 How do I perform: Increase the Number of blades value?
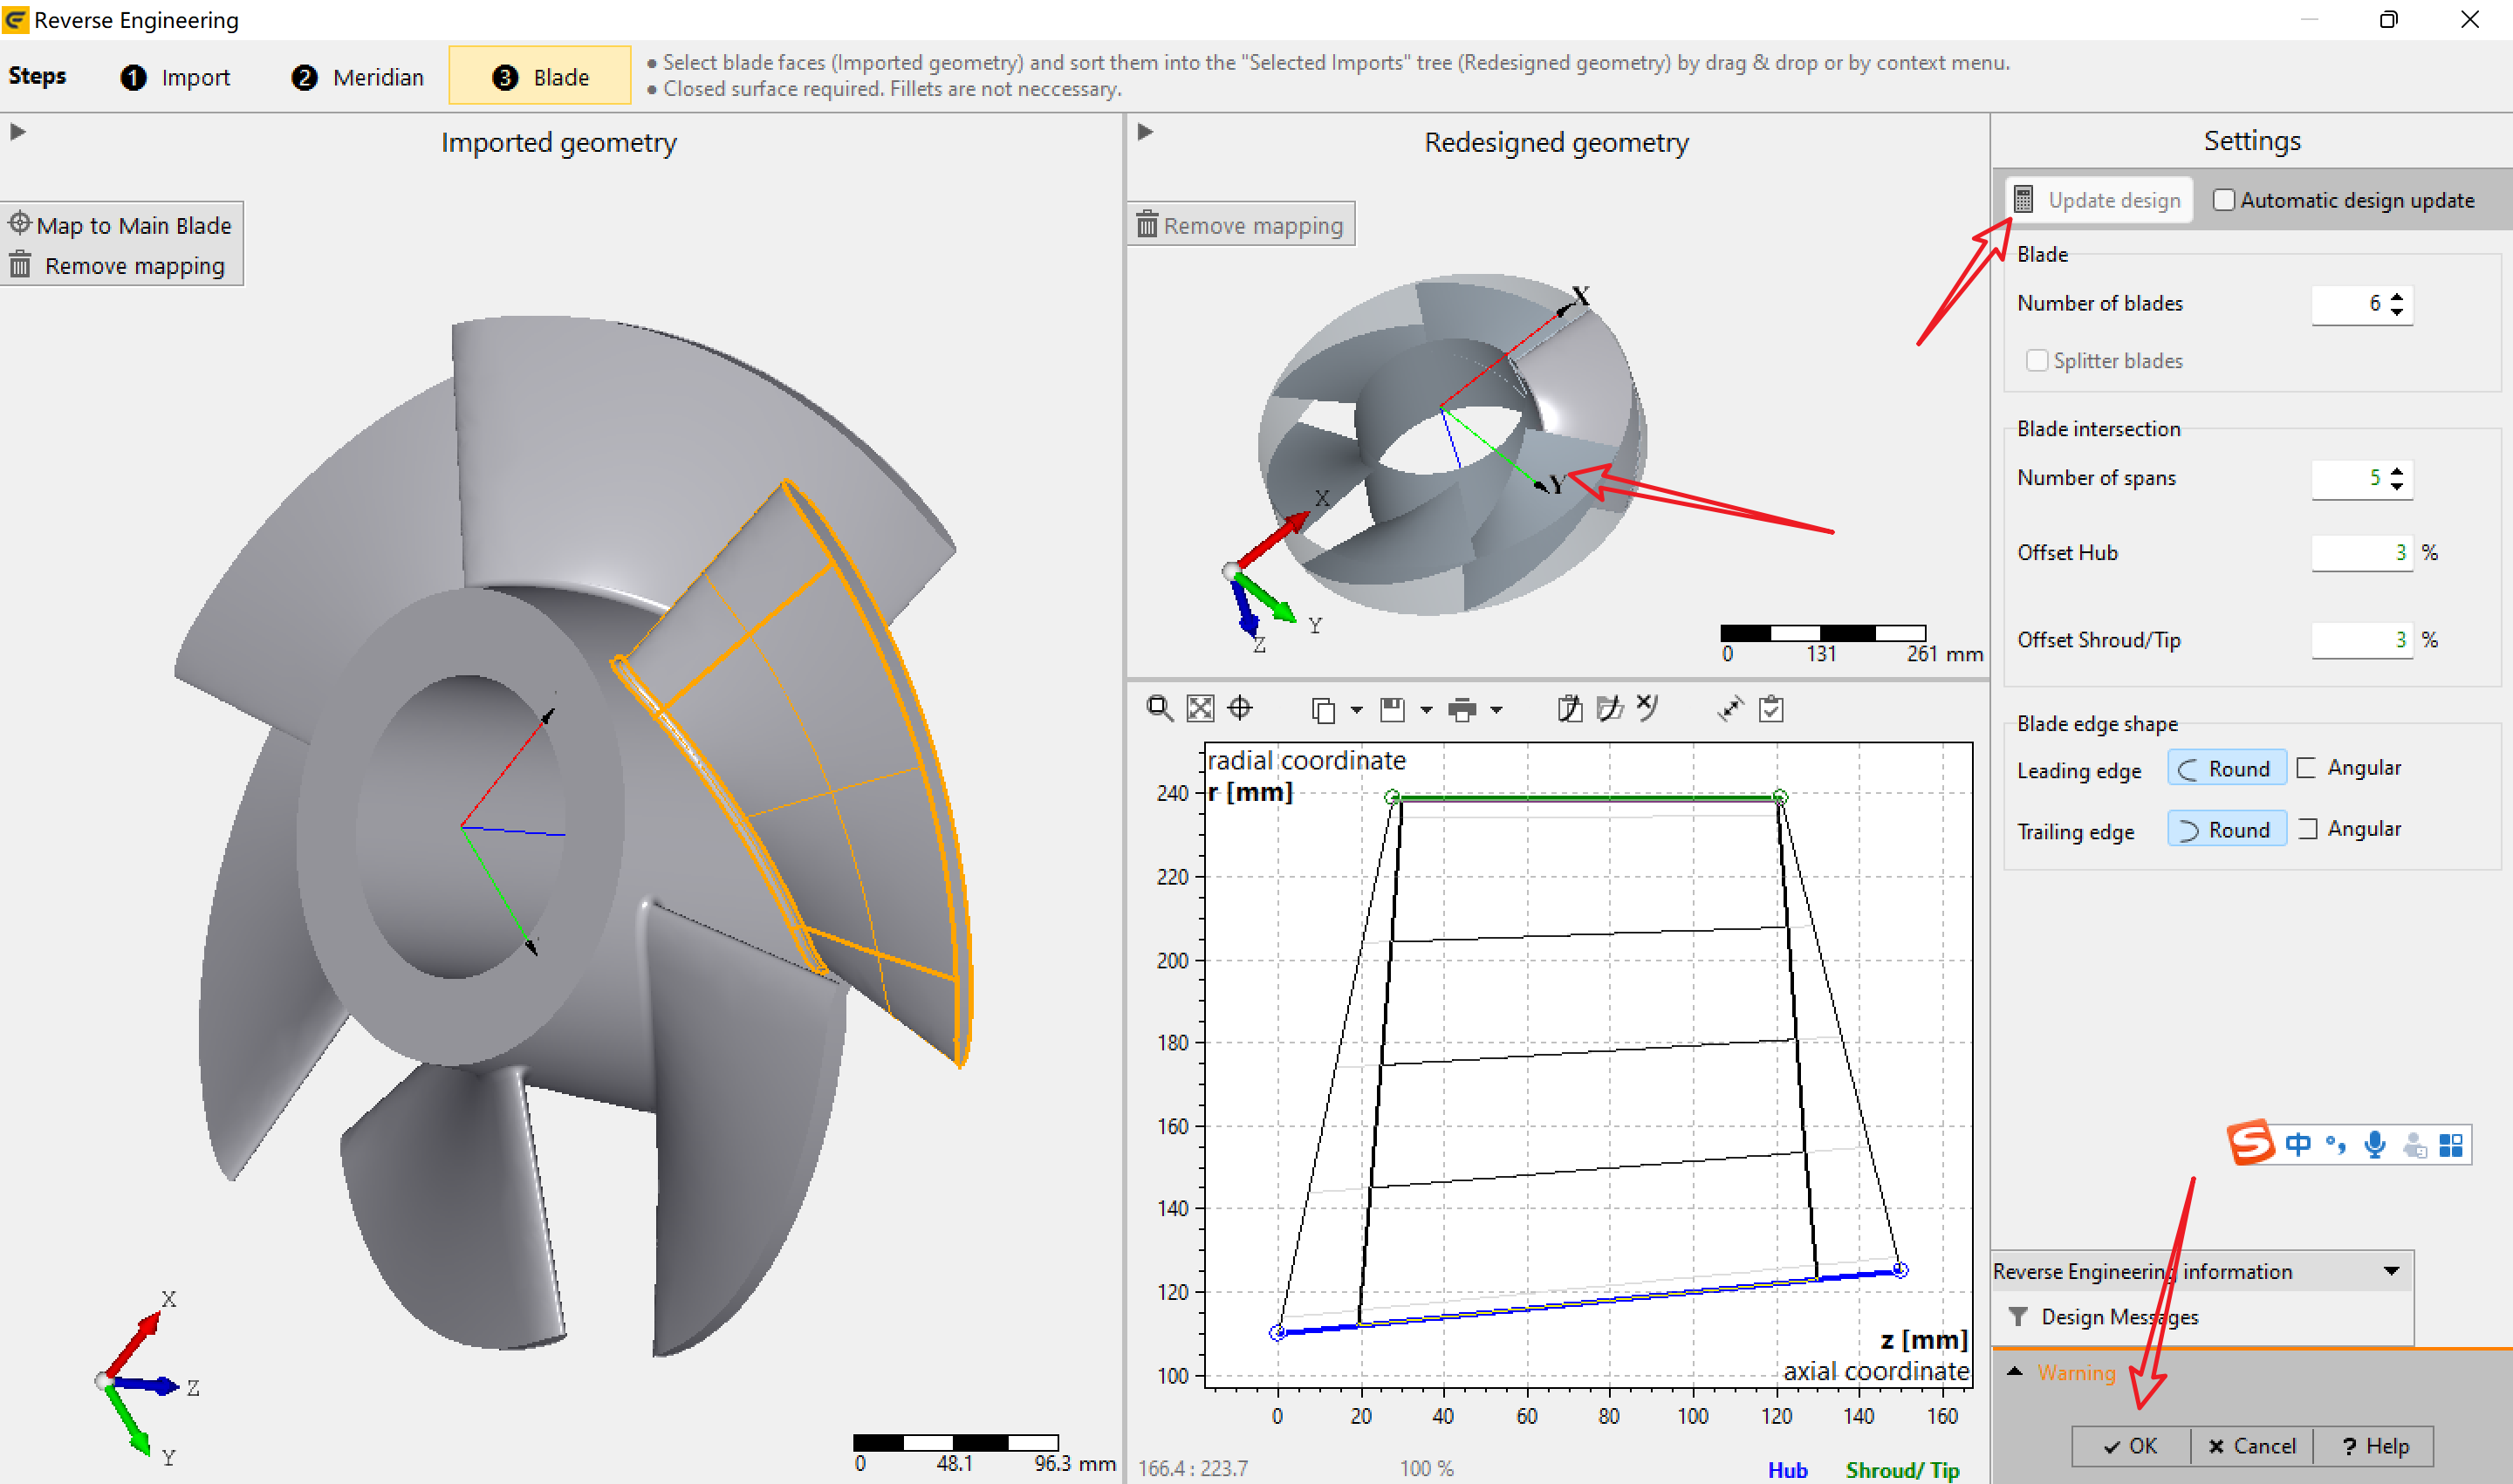[x=2397, y=296]
